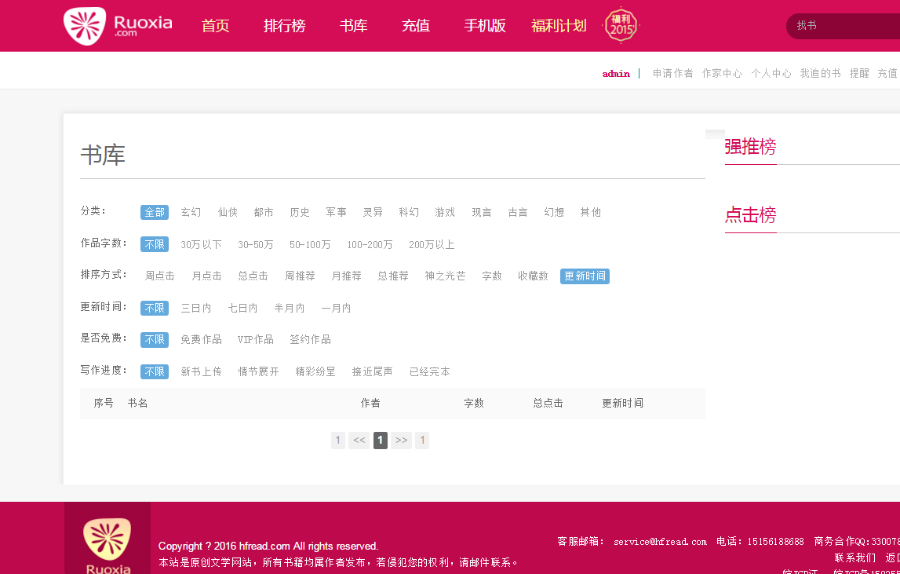Filter category by 古言
Image resolution: width=900 pixels, height=574 pixels.
pos(518,212)
